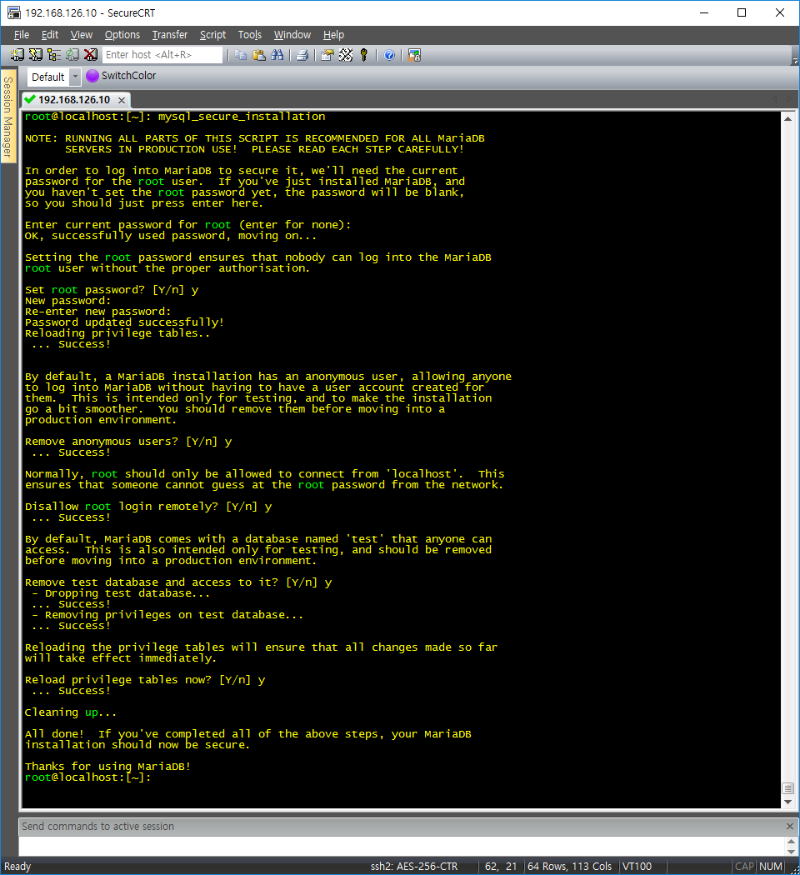Viewport: 800px width, 875px height.
Task: Expand the Default button bar dropdown
Action: [75, 77]
